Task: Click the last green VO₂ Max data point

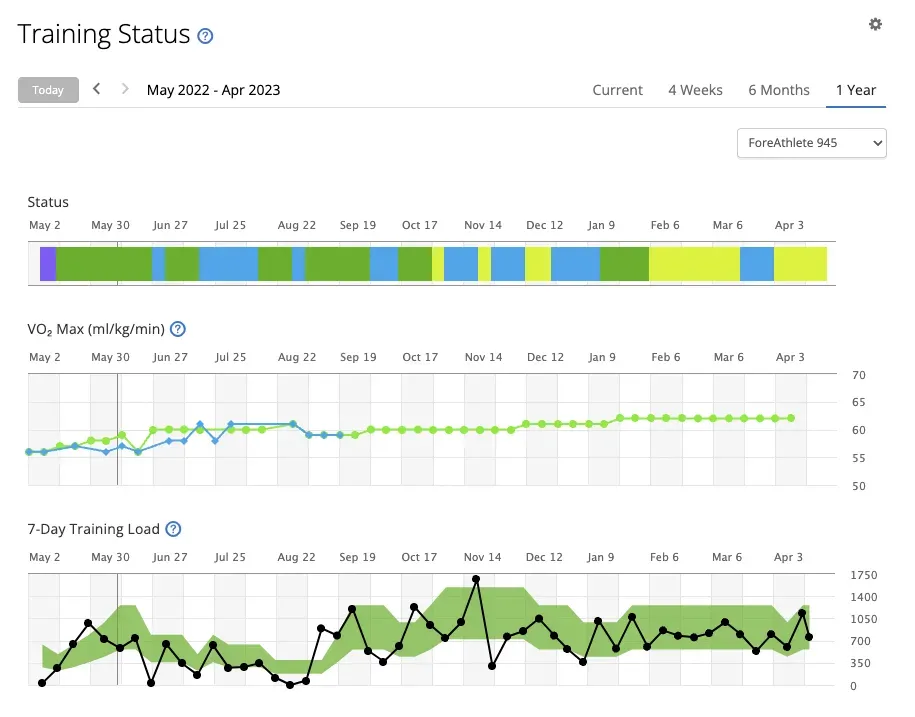Action: [x=791, y=418]
